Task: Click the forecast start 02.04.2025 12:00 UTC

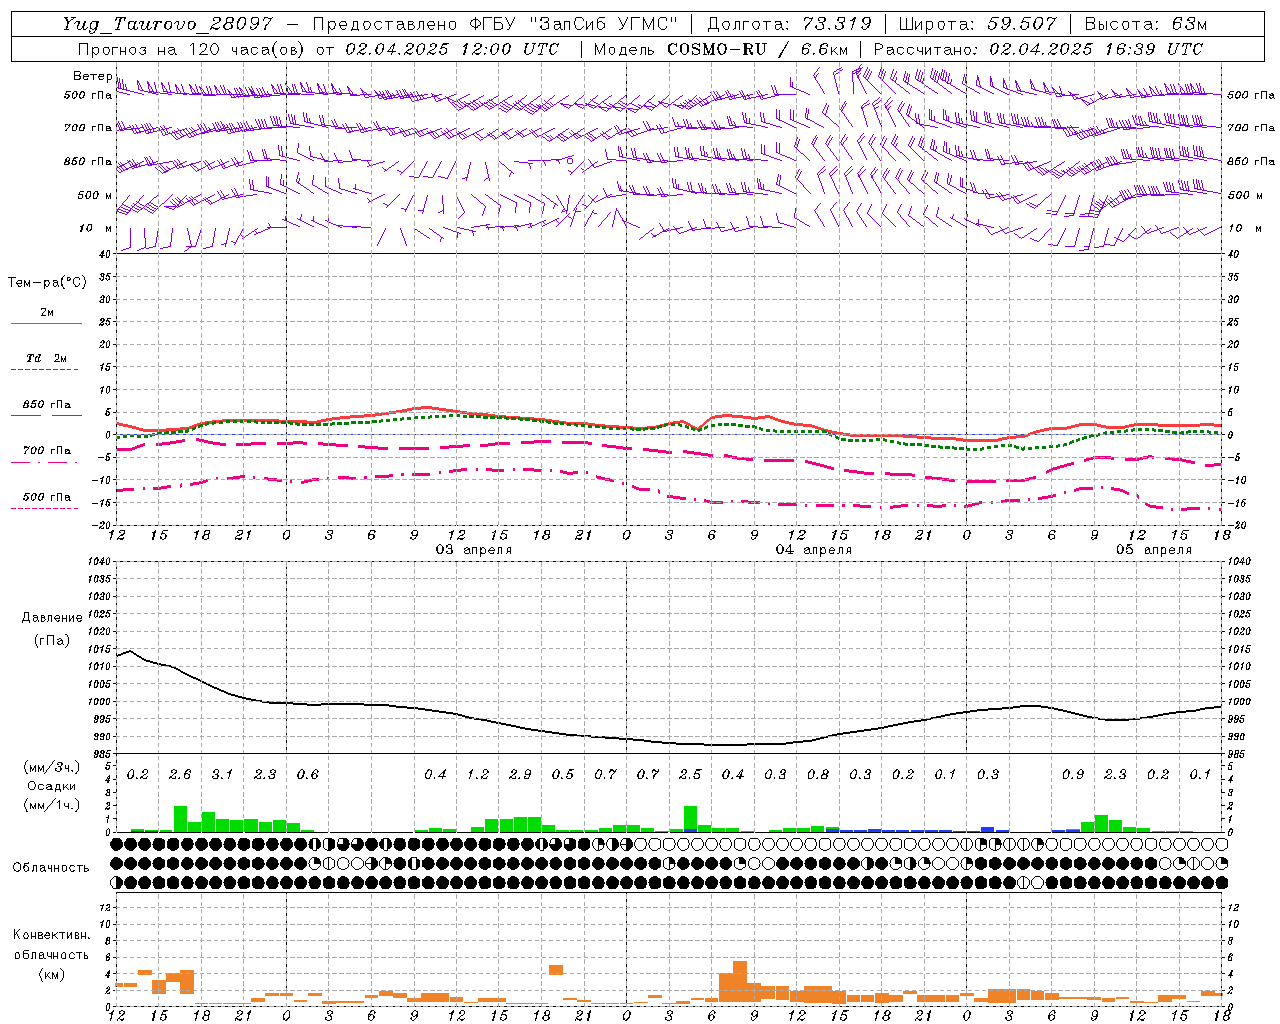Action: [x=452, y=49]
